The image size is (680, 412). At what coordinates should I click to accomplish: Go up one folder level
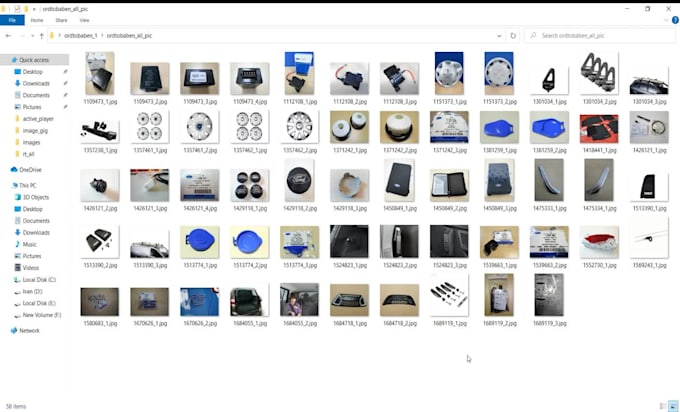(42, 36)
